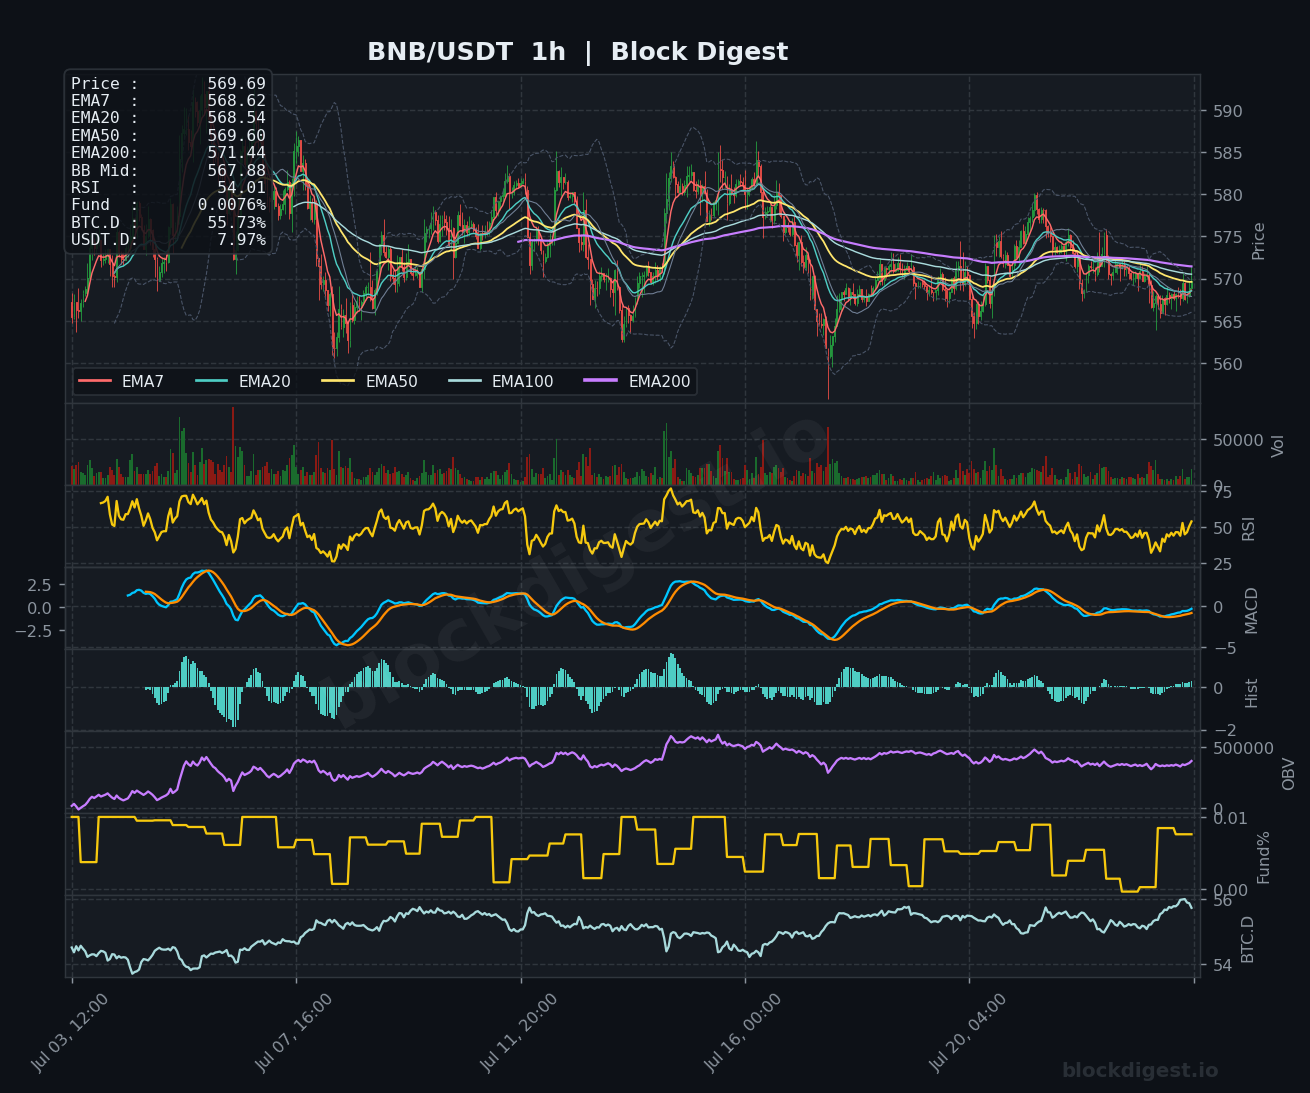The image size is (1310, 1093).
Task: Click the Jul 20, 04:00 date label
Action: 968,1033
